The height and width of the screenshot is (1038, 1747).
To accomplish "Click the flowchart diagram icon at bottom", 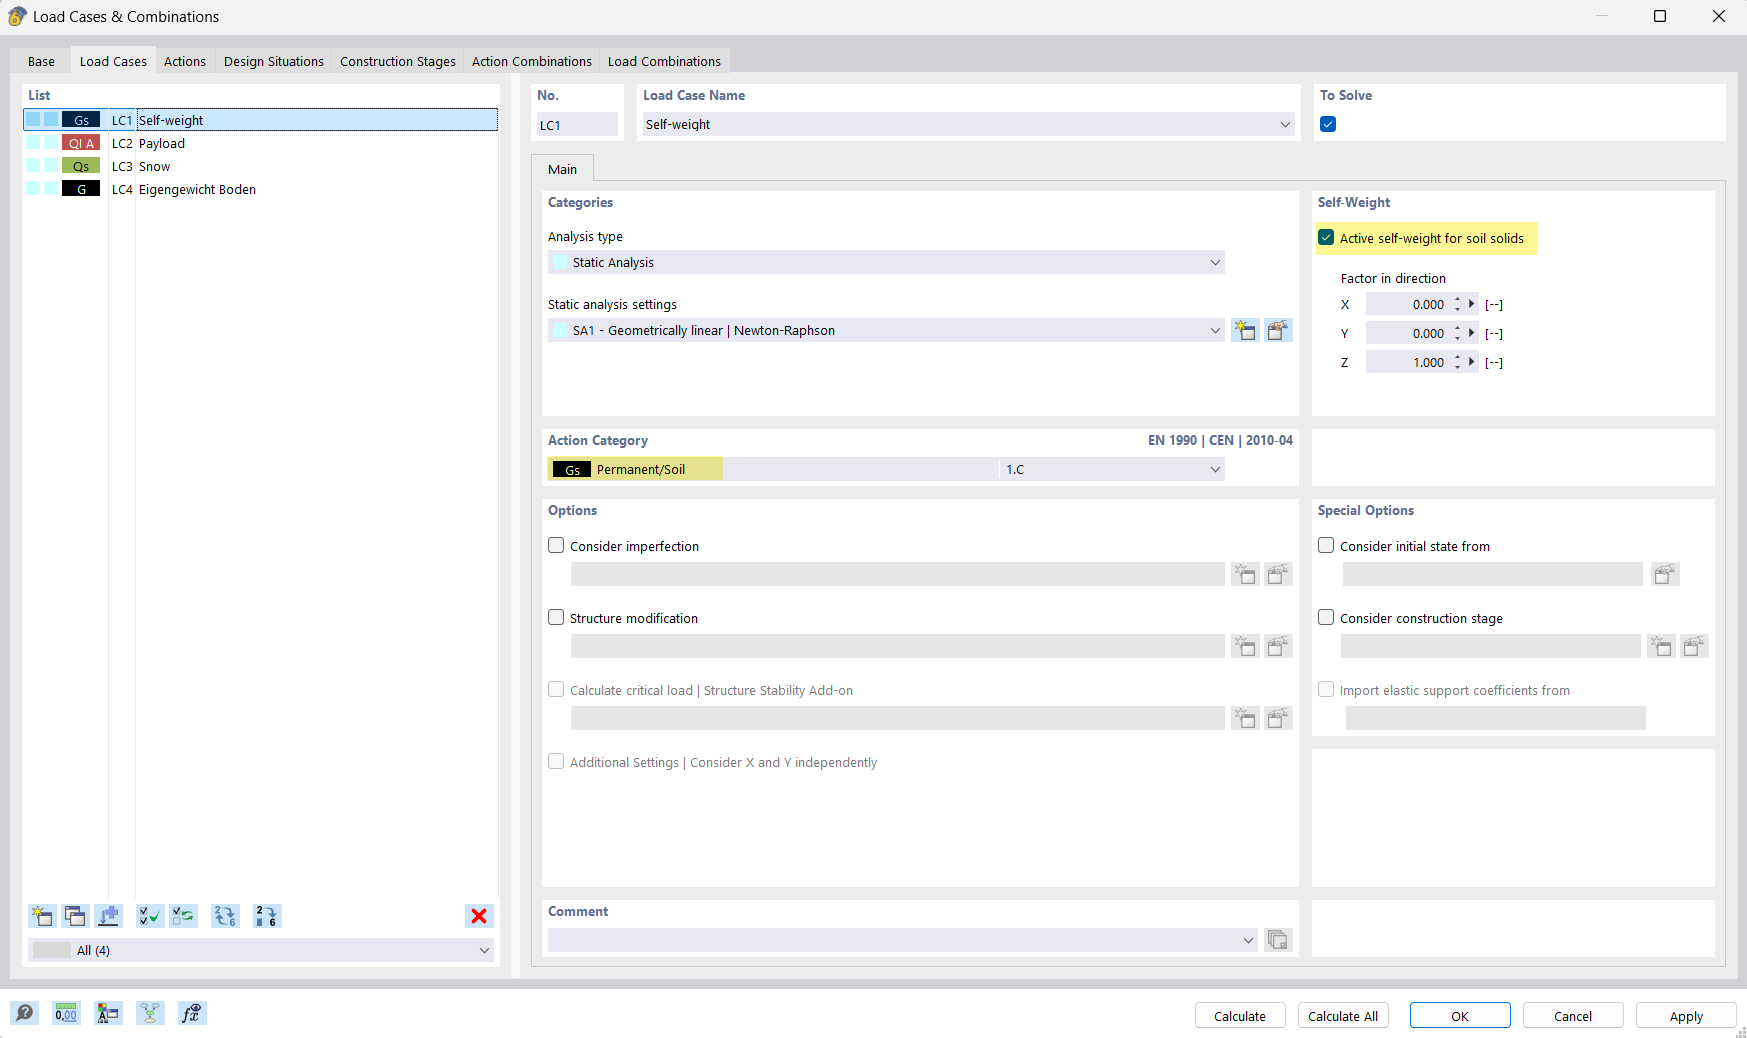I will pyautogui.click(x=150, y=1013).
